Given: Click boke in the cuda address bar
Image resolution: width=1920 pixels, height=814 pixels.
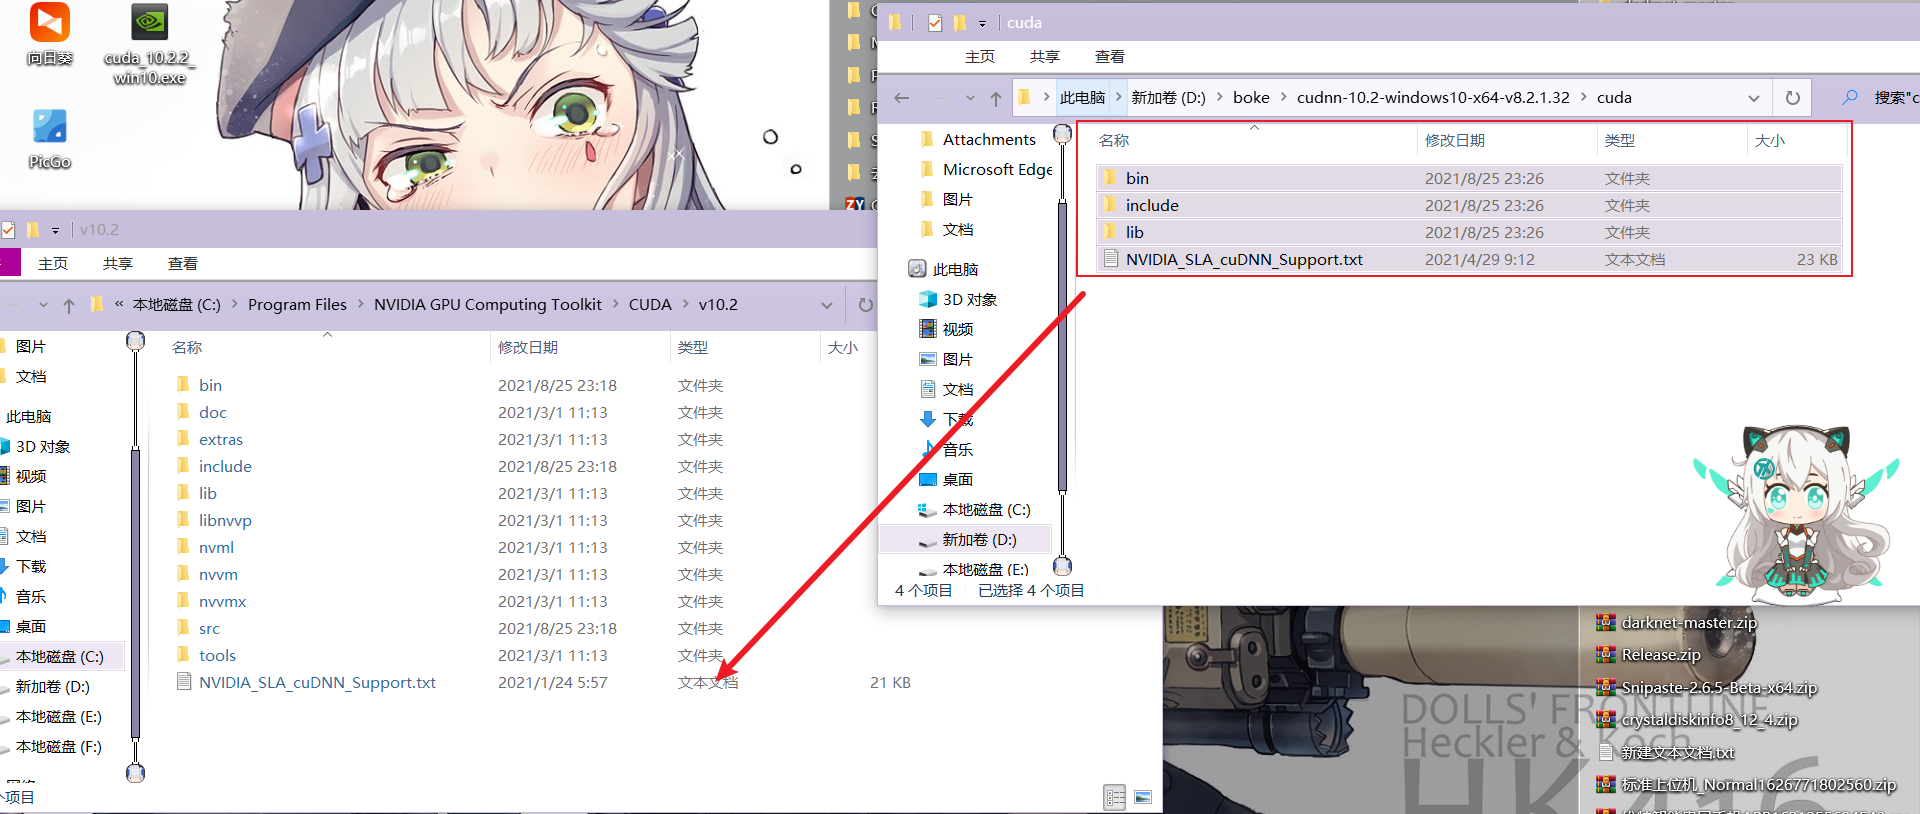Looking at the screenshot, I should point(1251,97).
